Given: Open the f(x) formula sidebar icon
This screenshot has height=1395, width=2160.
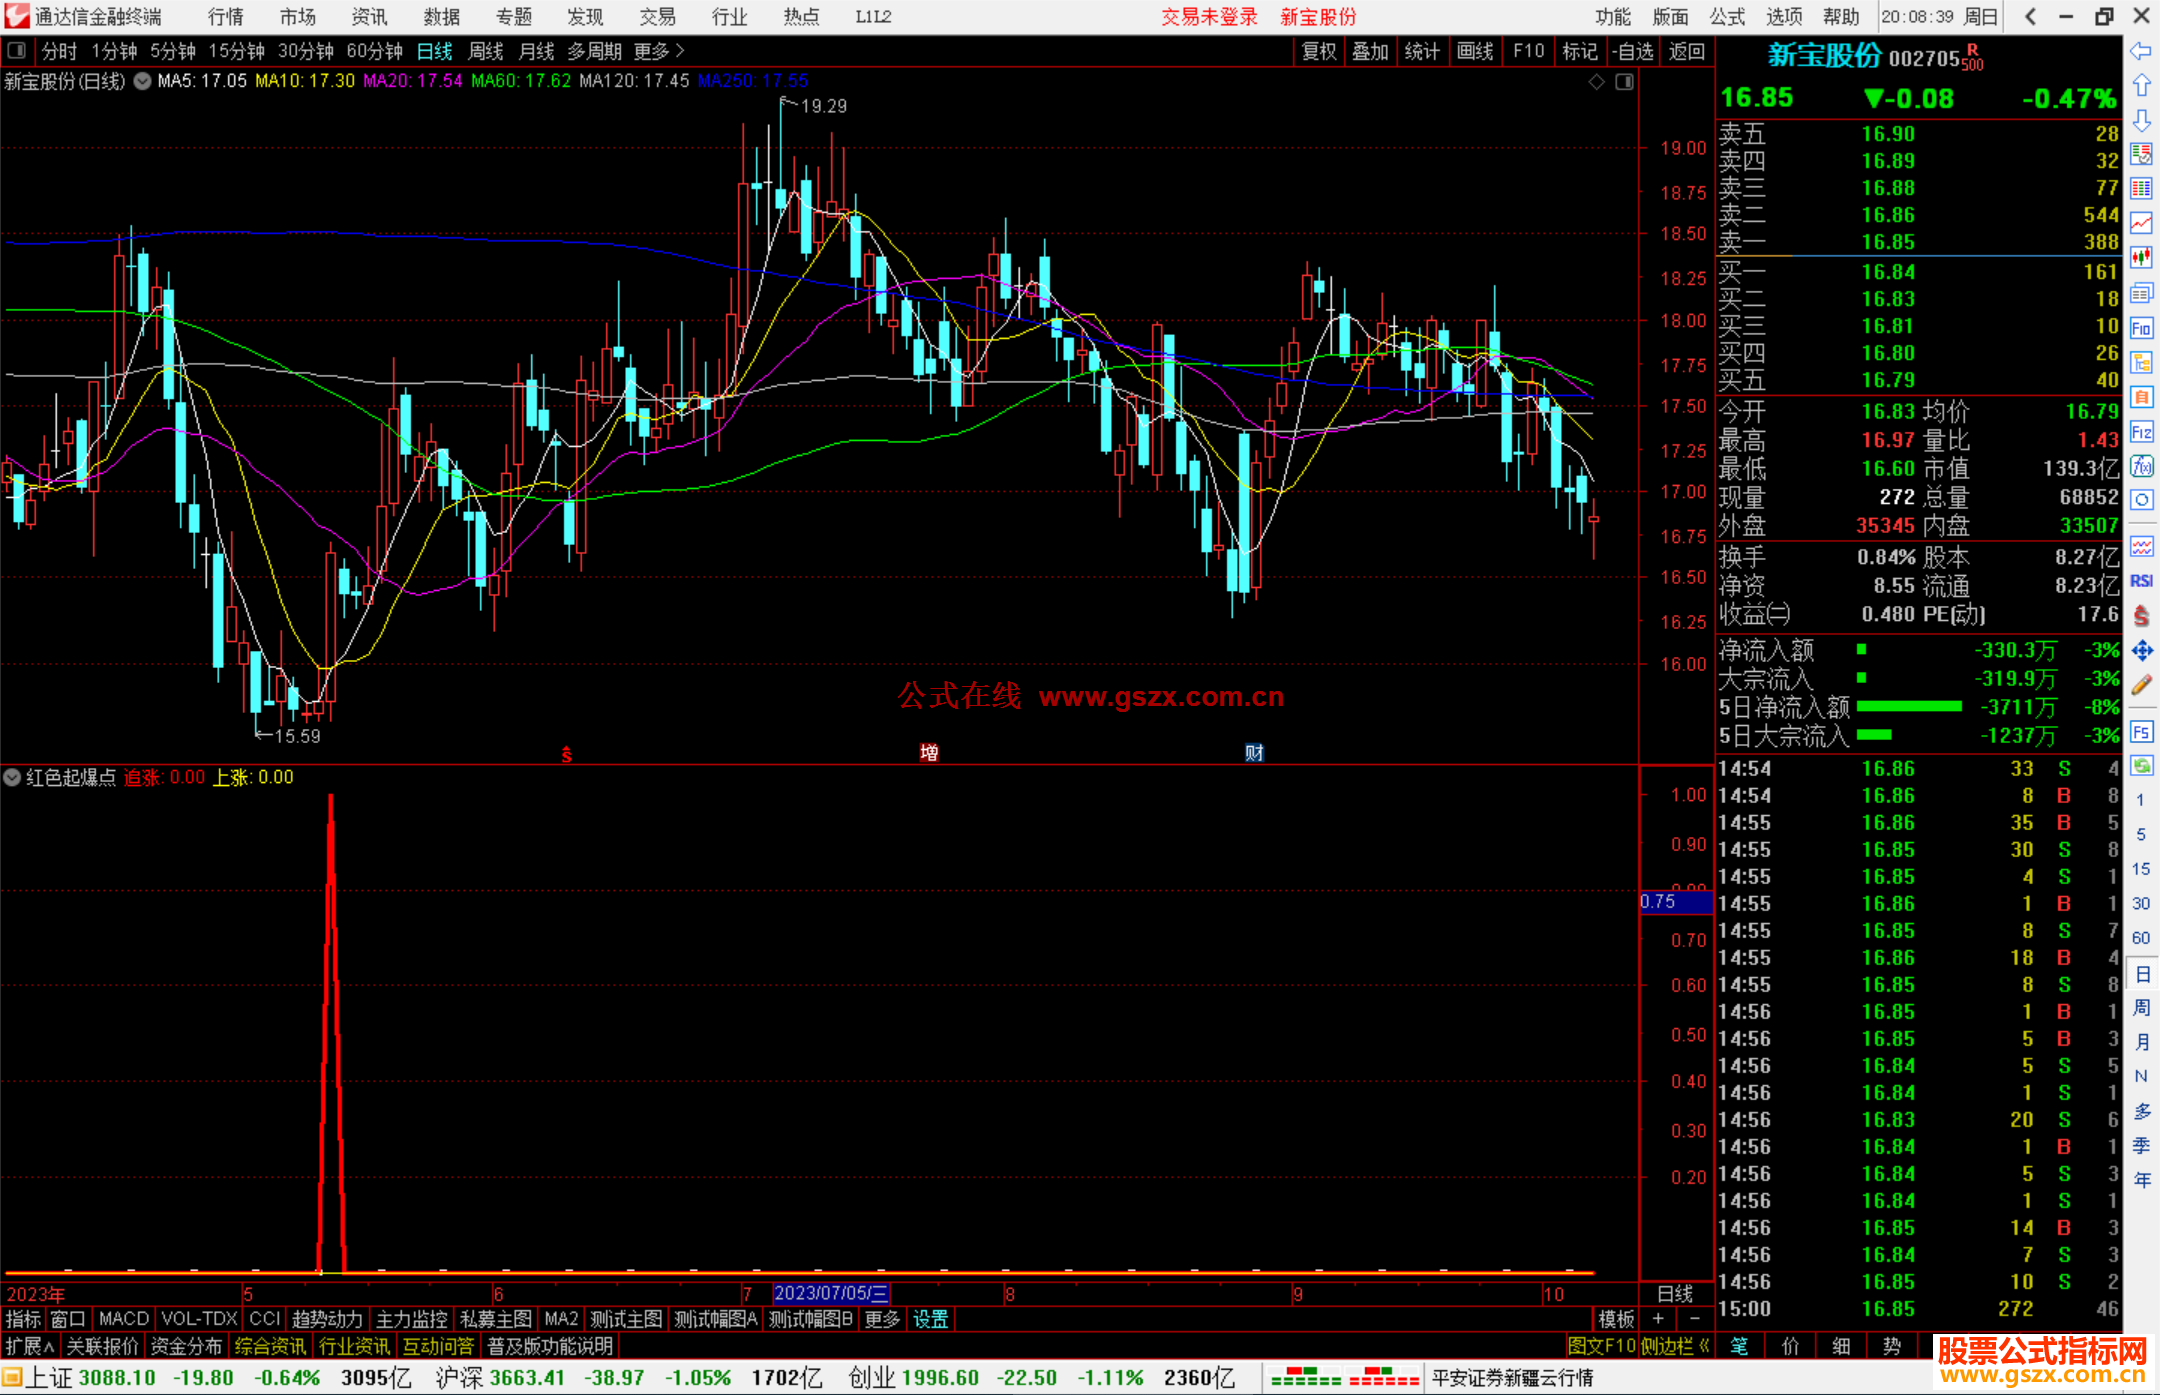Looking at the screenshot, I should (x=2141, y=466).
